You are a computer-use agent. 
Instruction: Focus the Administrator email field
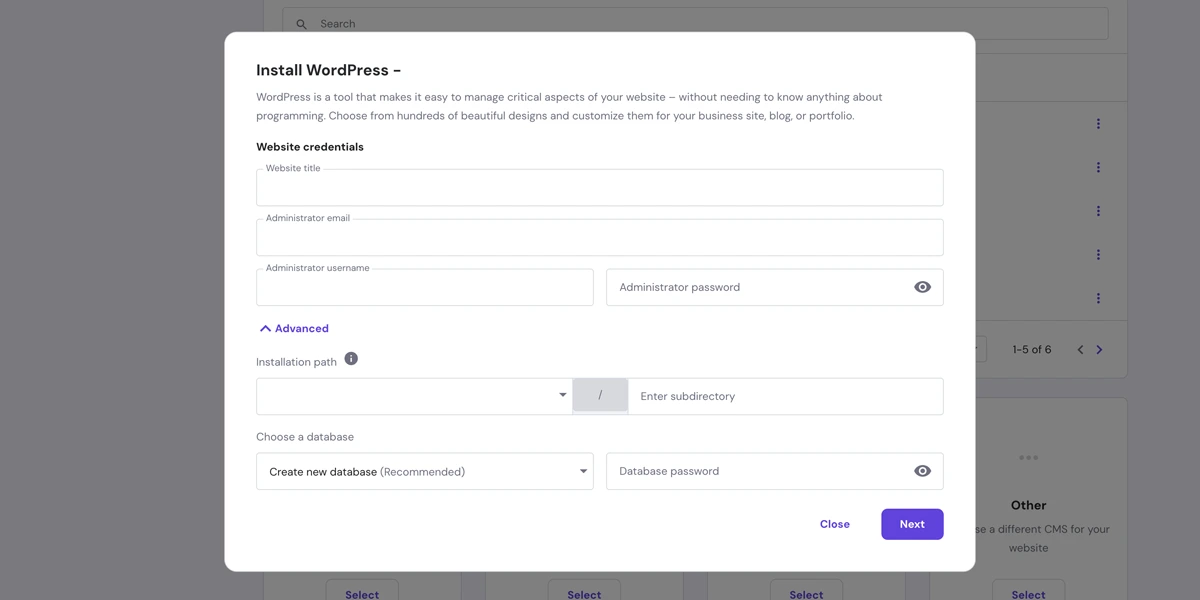(600, 237)
